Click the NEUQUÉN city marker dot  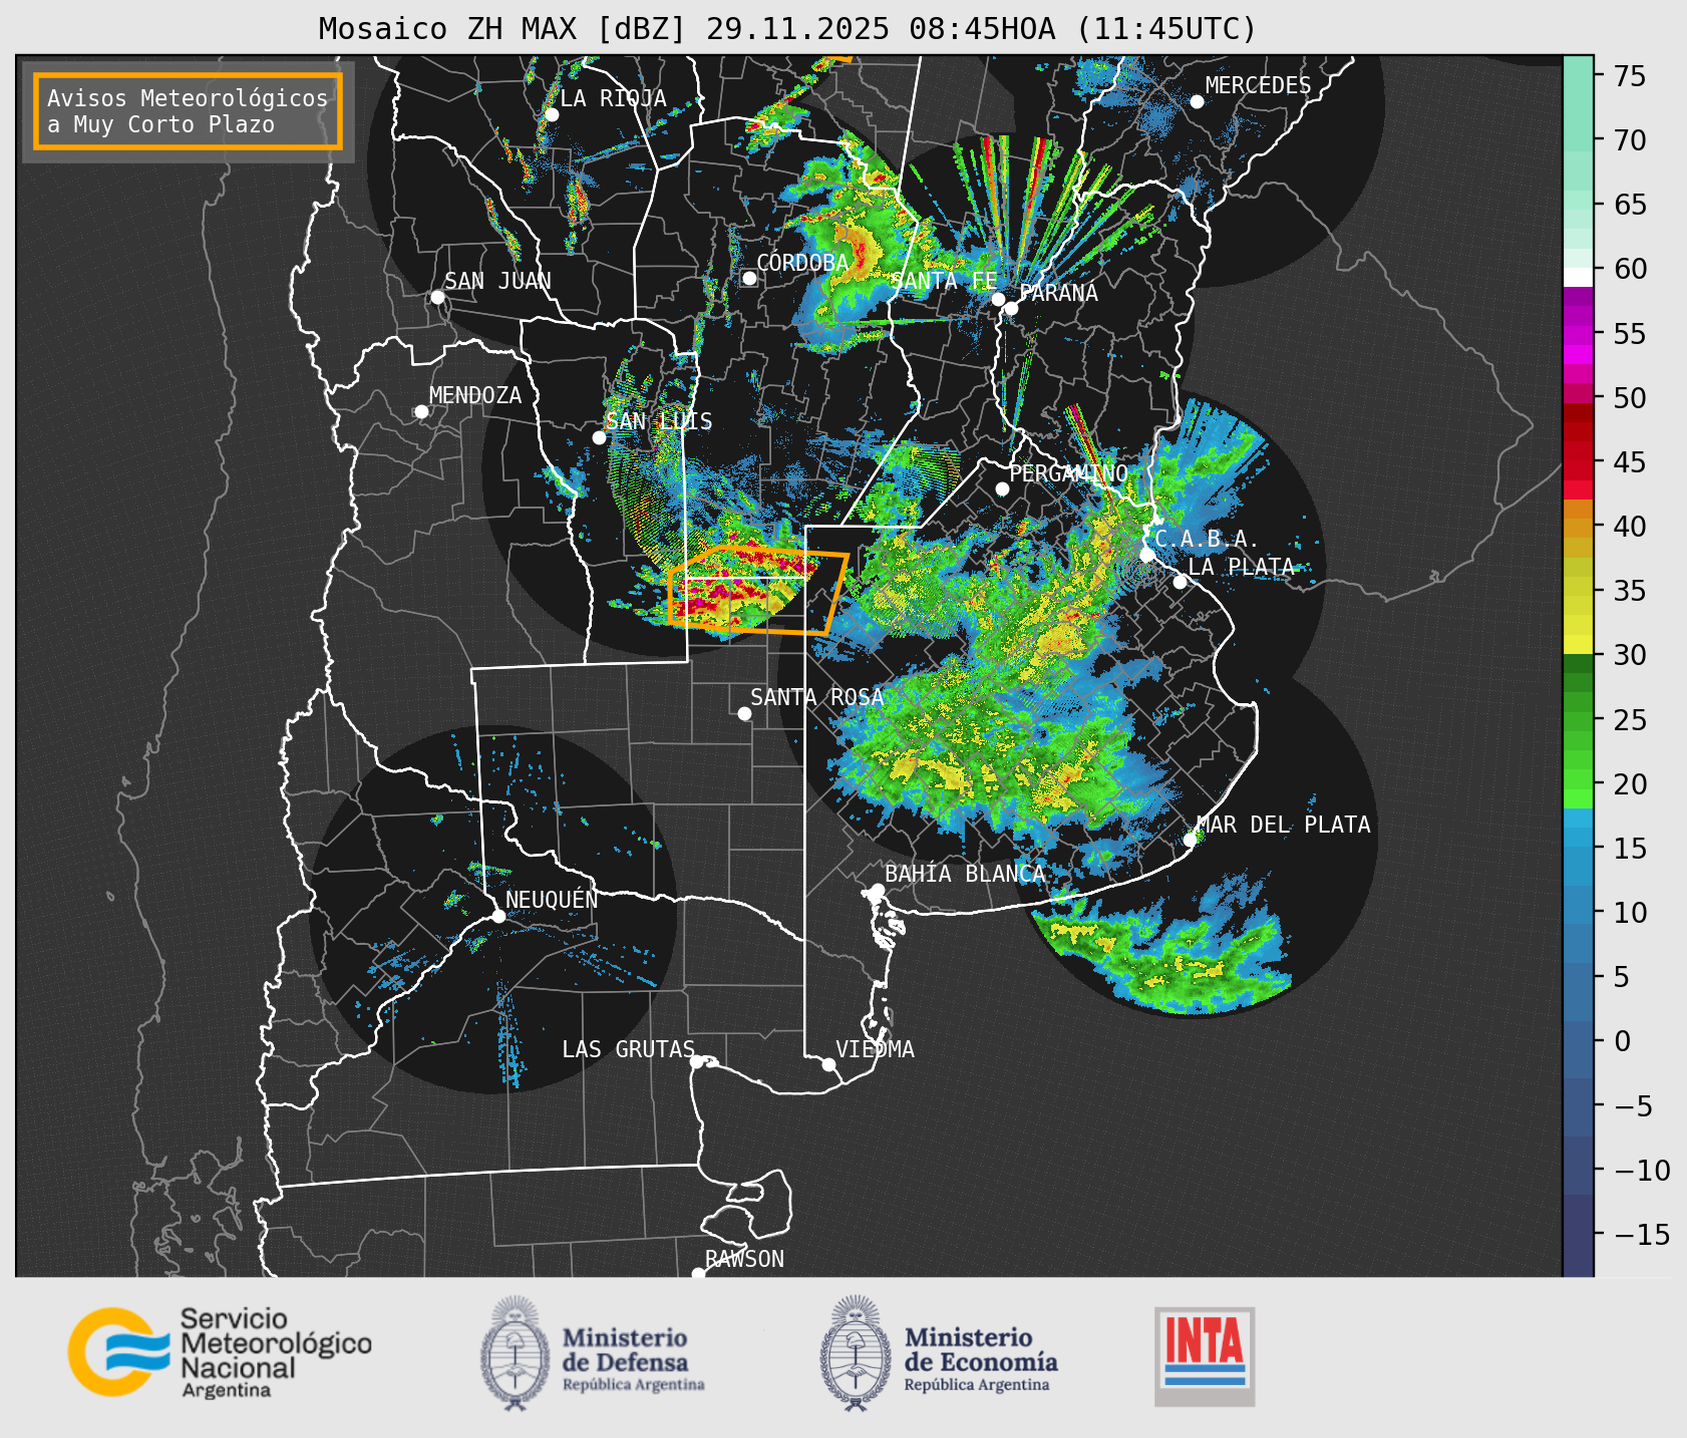tap(498, 916)
